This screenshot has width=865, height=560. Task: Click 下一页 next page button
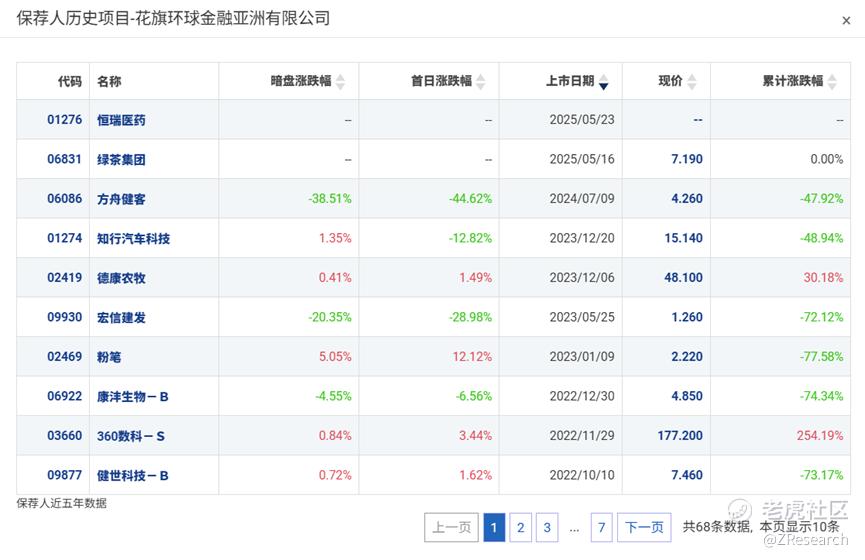click(x=644, y=527)
